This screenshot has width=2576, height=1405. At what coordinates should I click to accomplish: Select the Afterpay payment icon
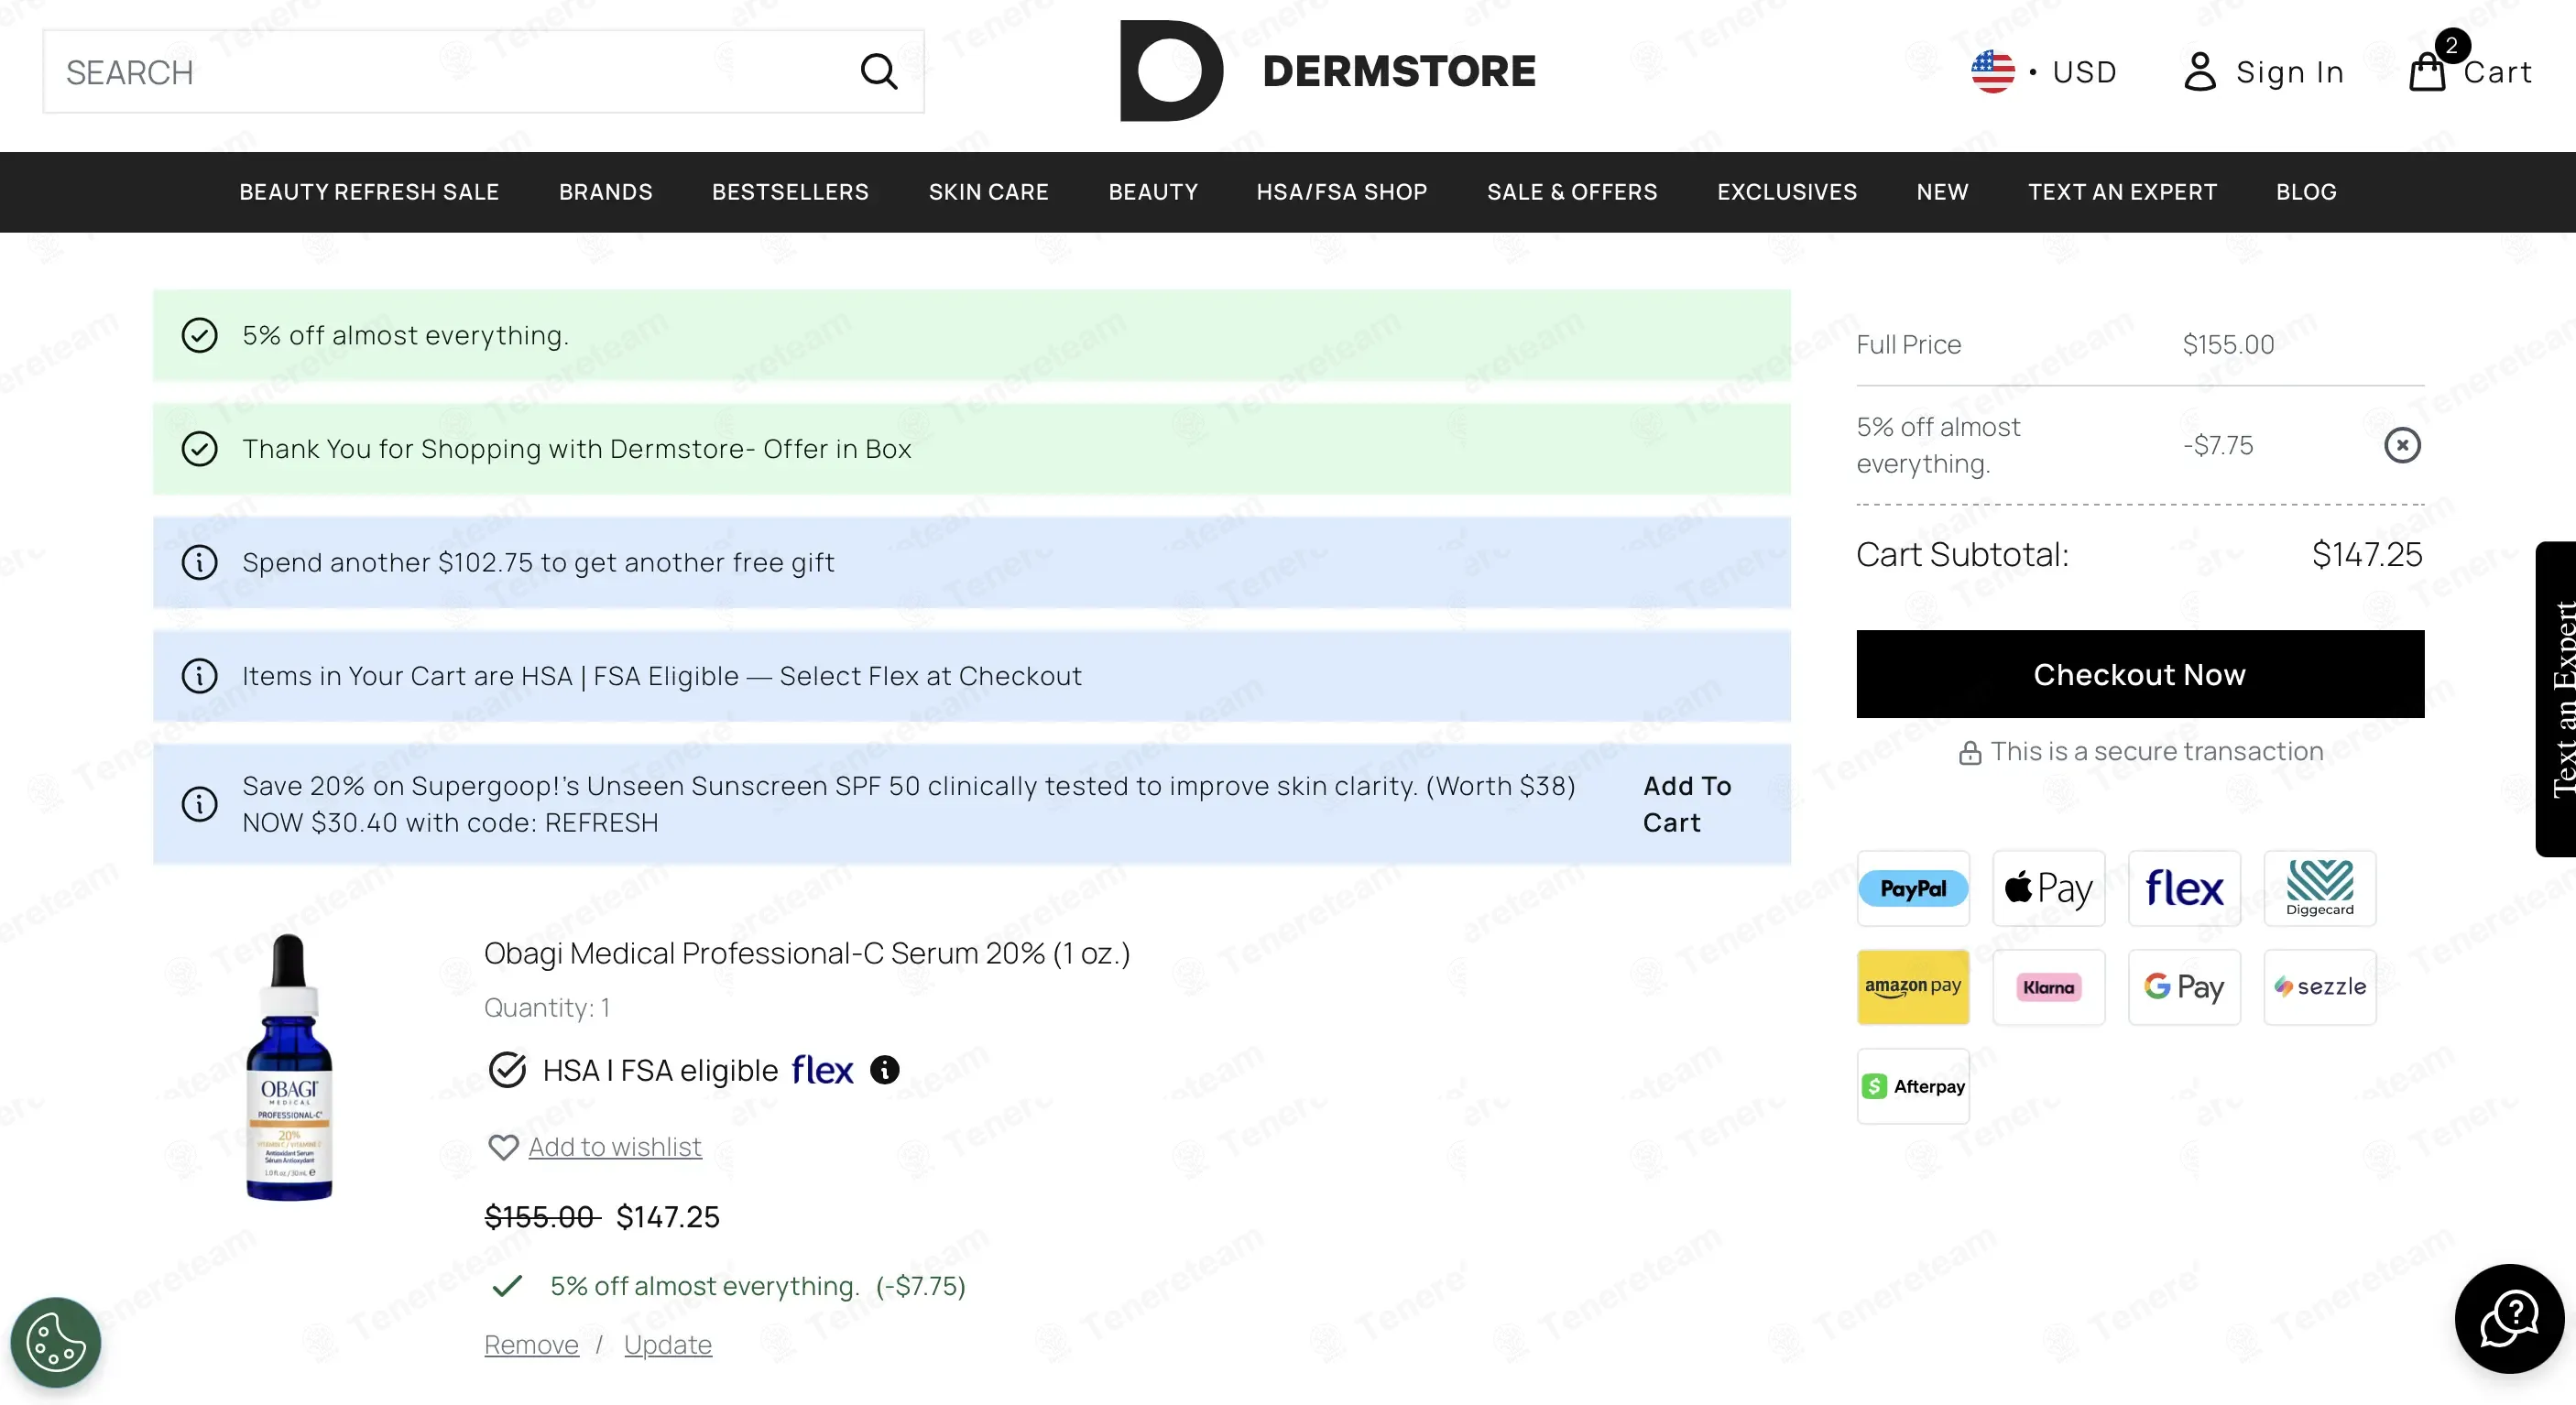tap(1913, 1086)
